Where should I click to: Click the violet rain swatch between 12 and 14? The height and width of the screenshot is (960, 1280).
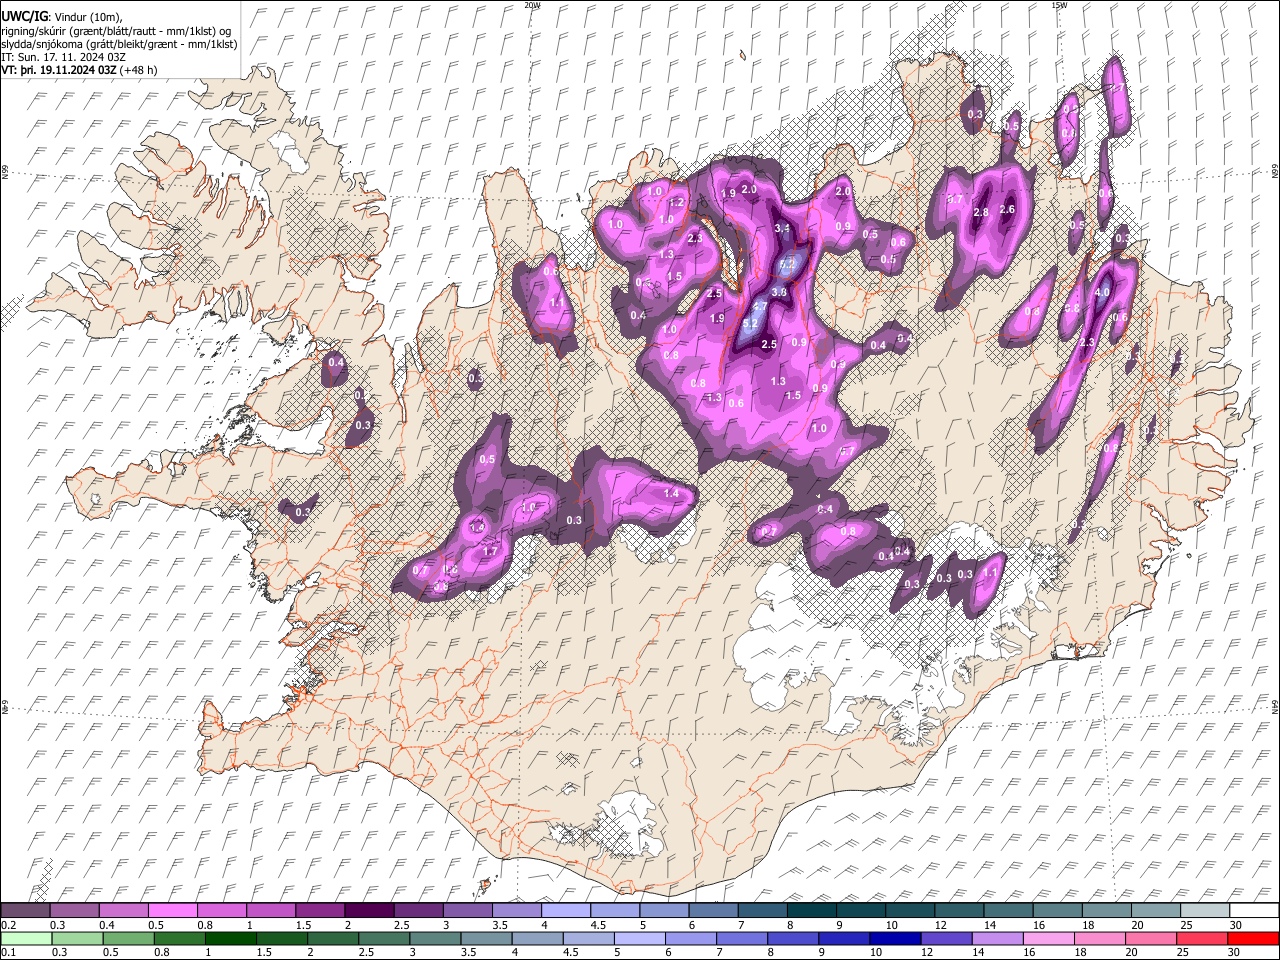(946, 938)
